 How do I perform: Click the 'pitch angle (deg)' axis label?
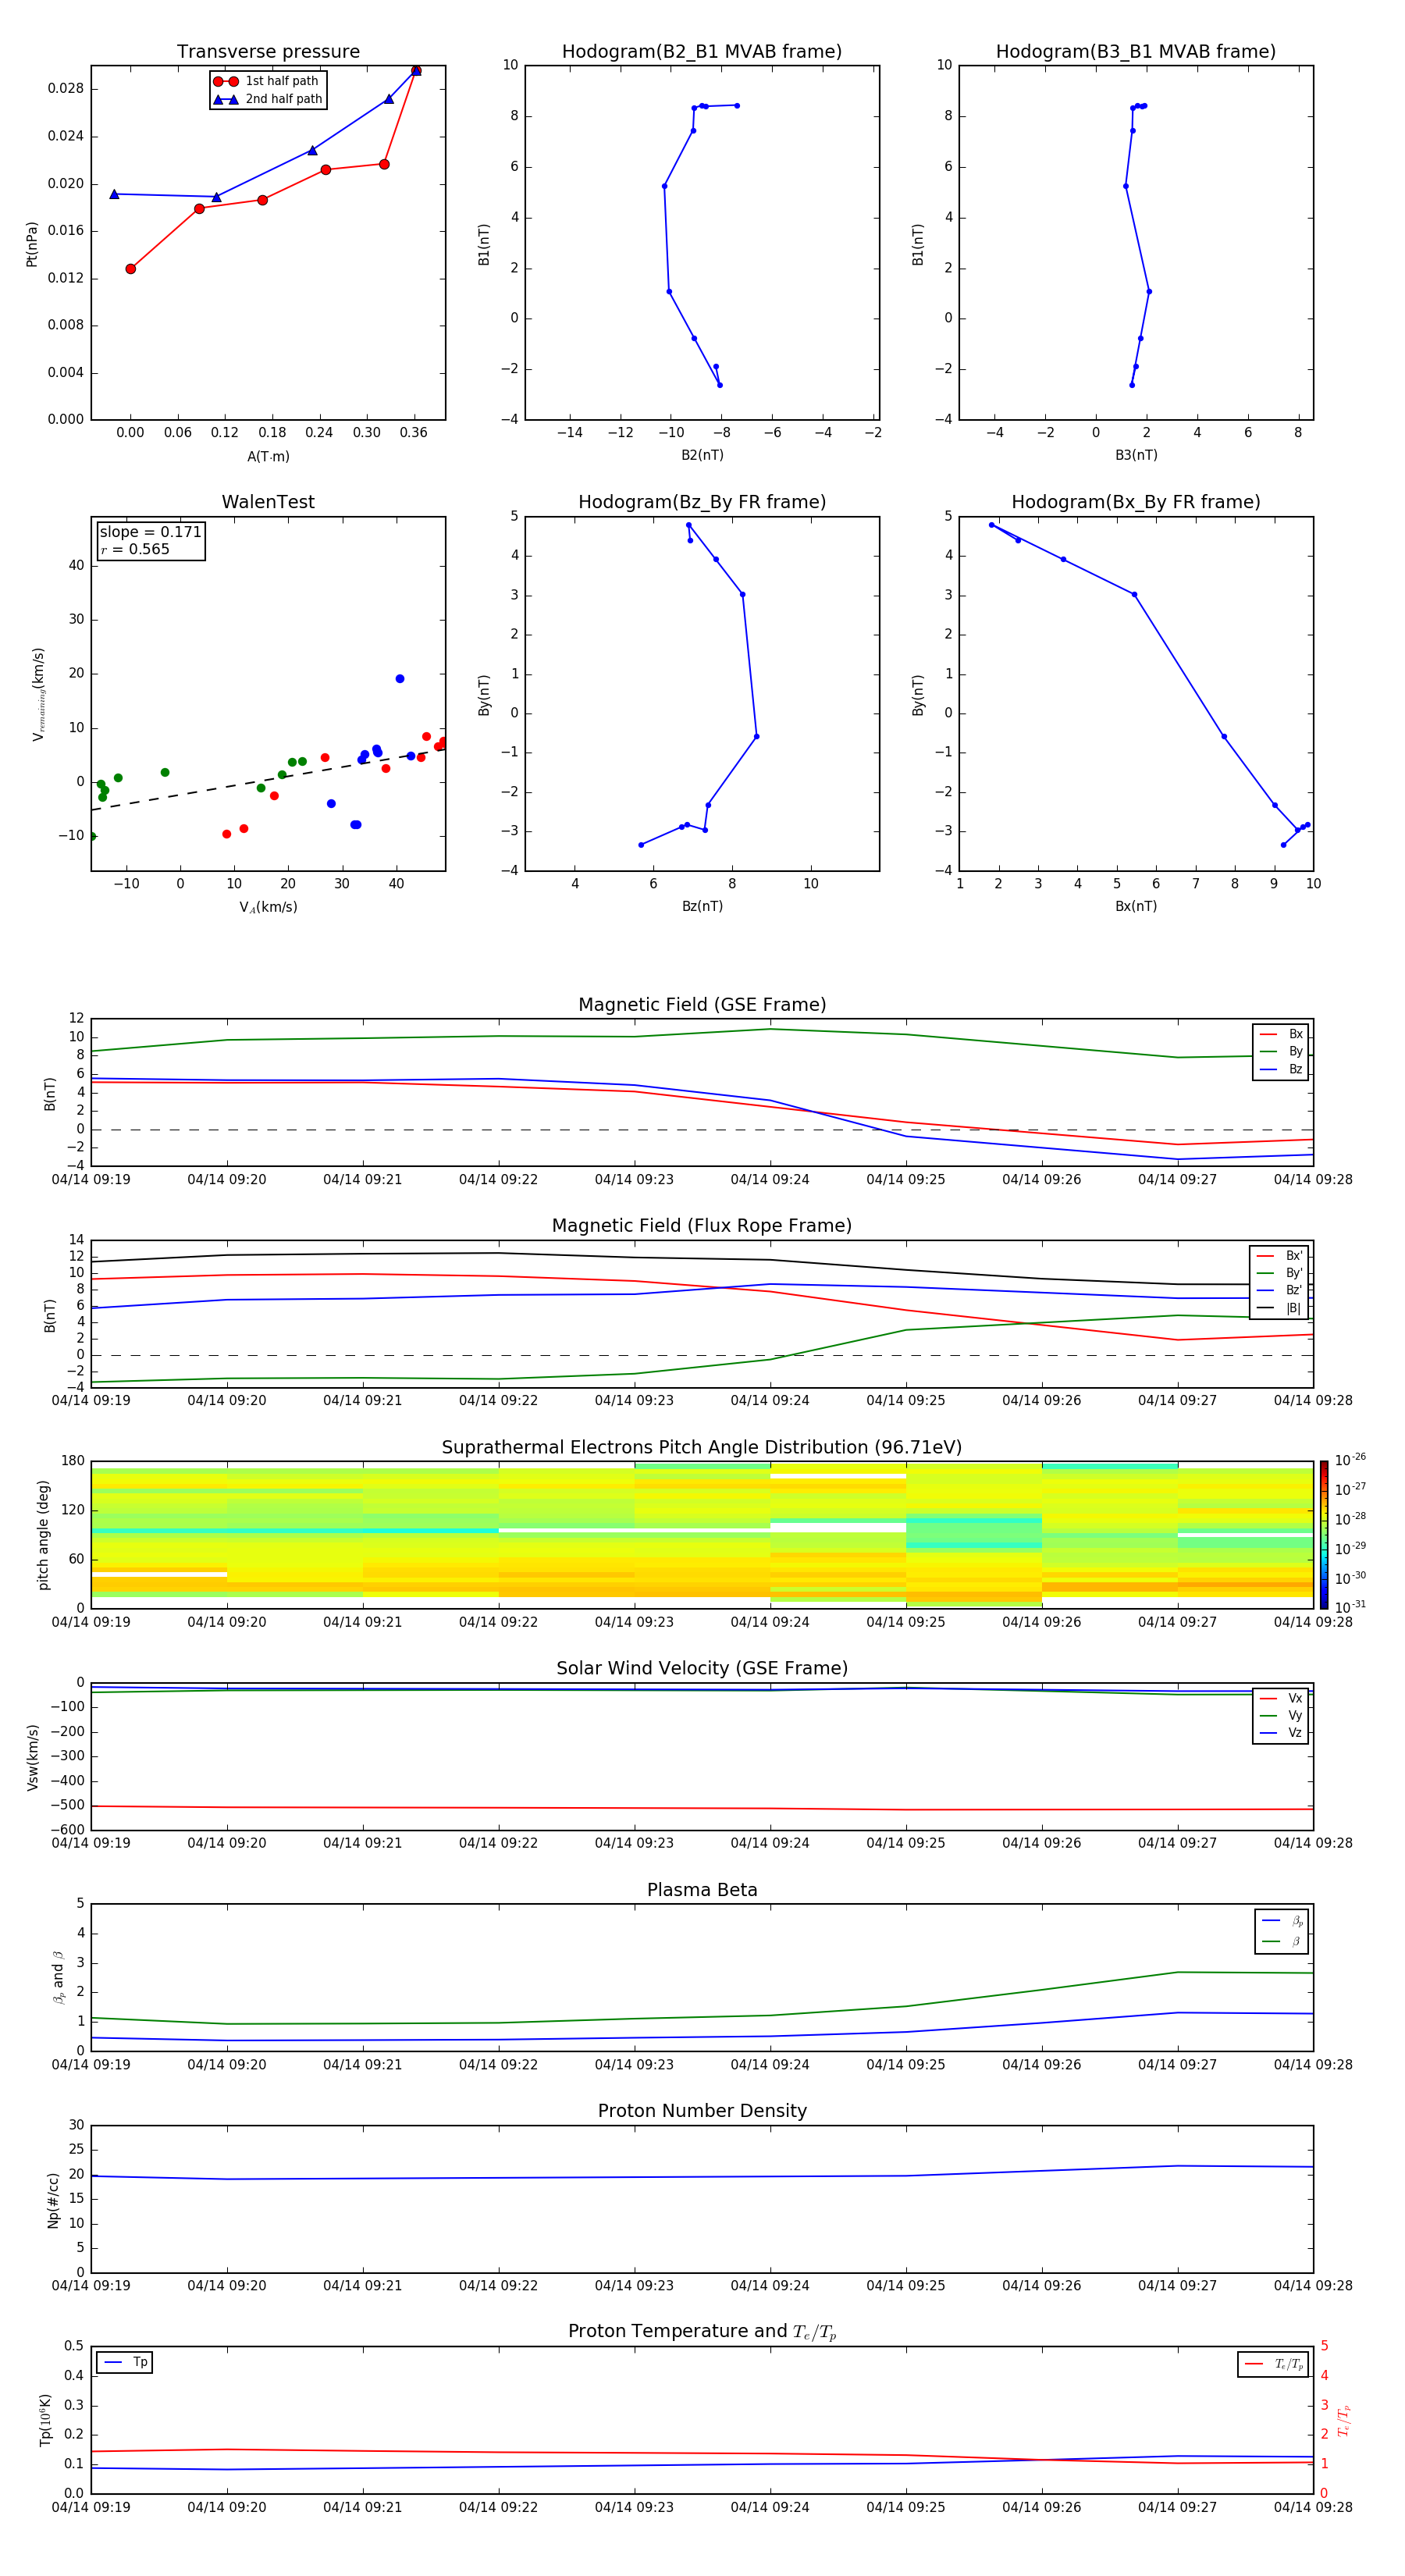click(43, 1535)
